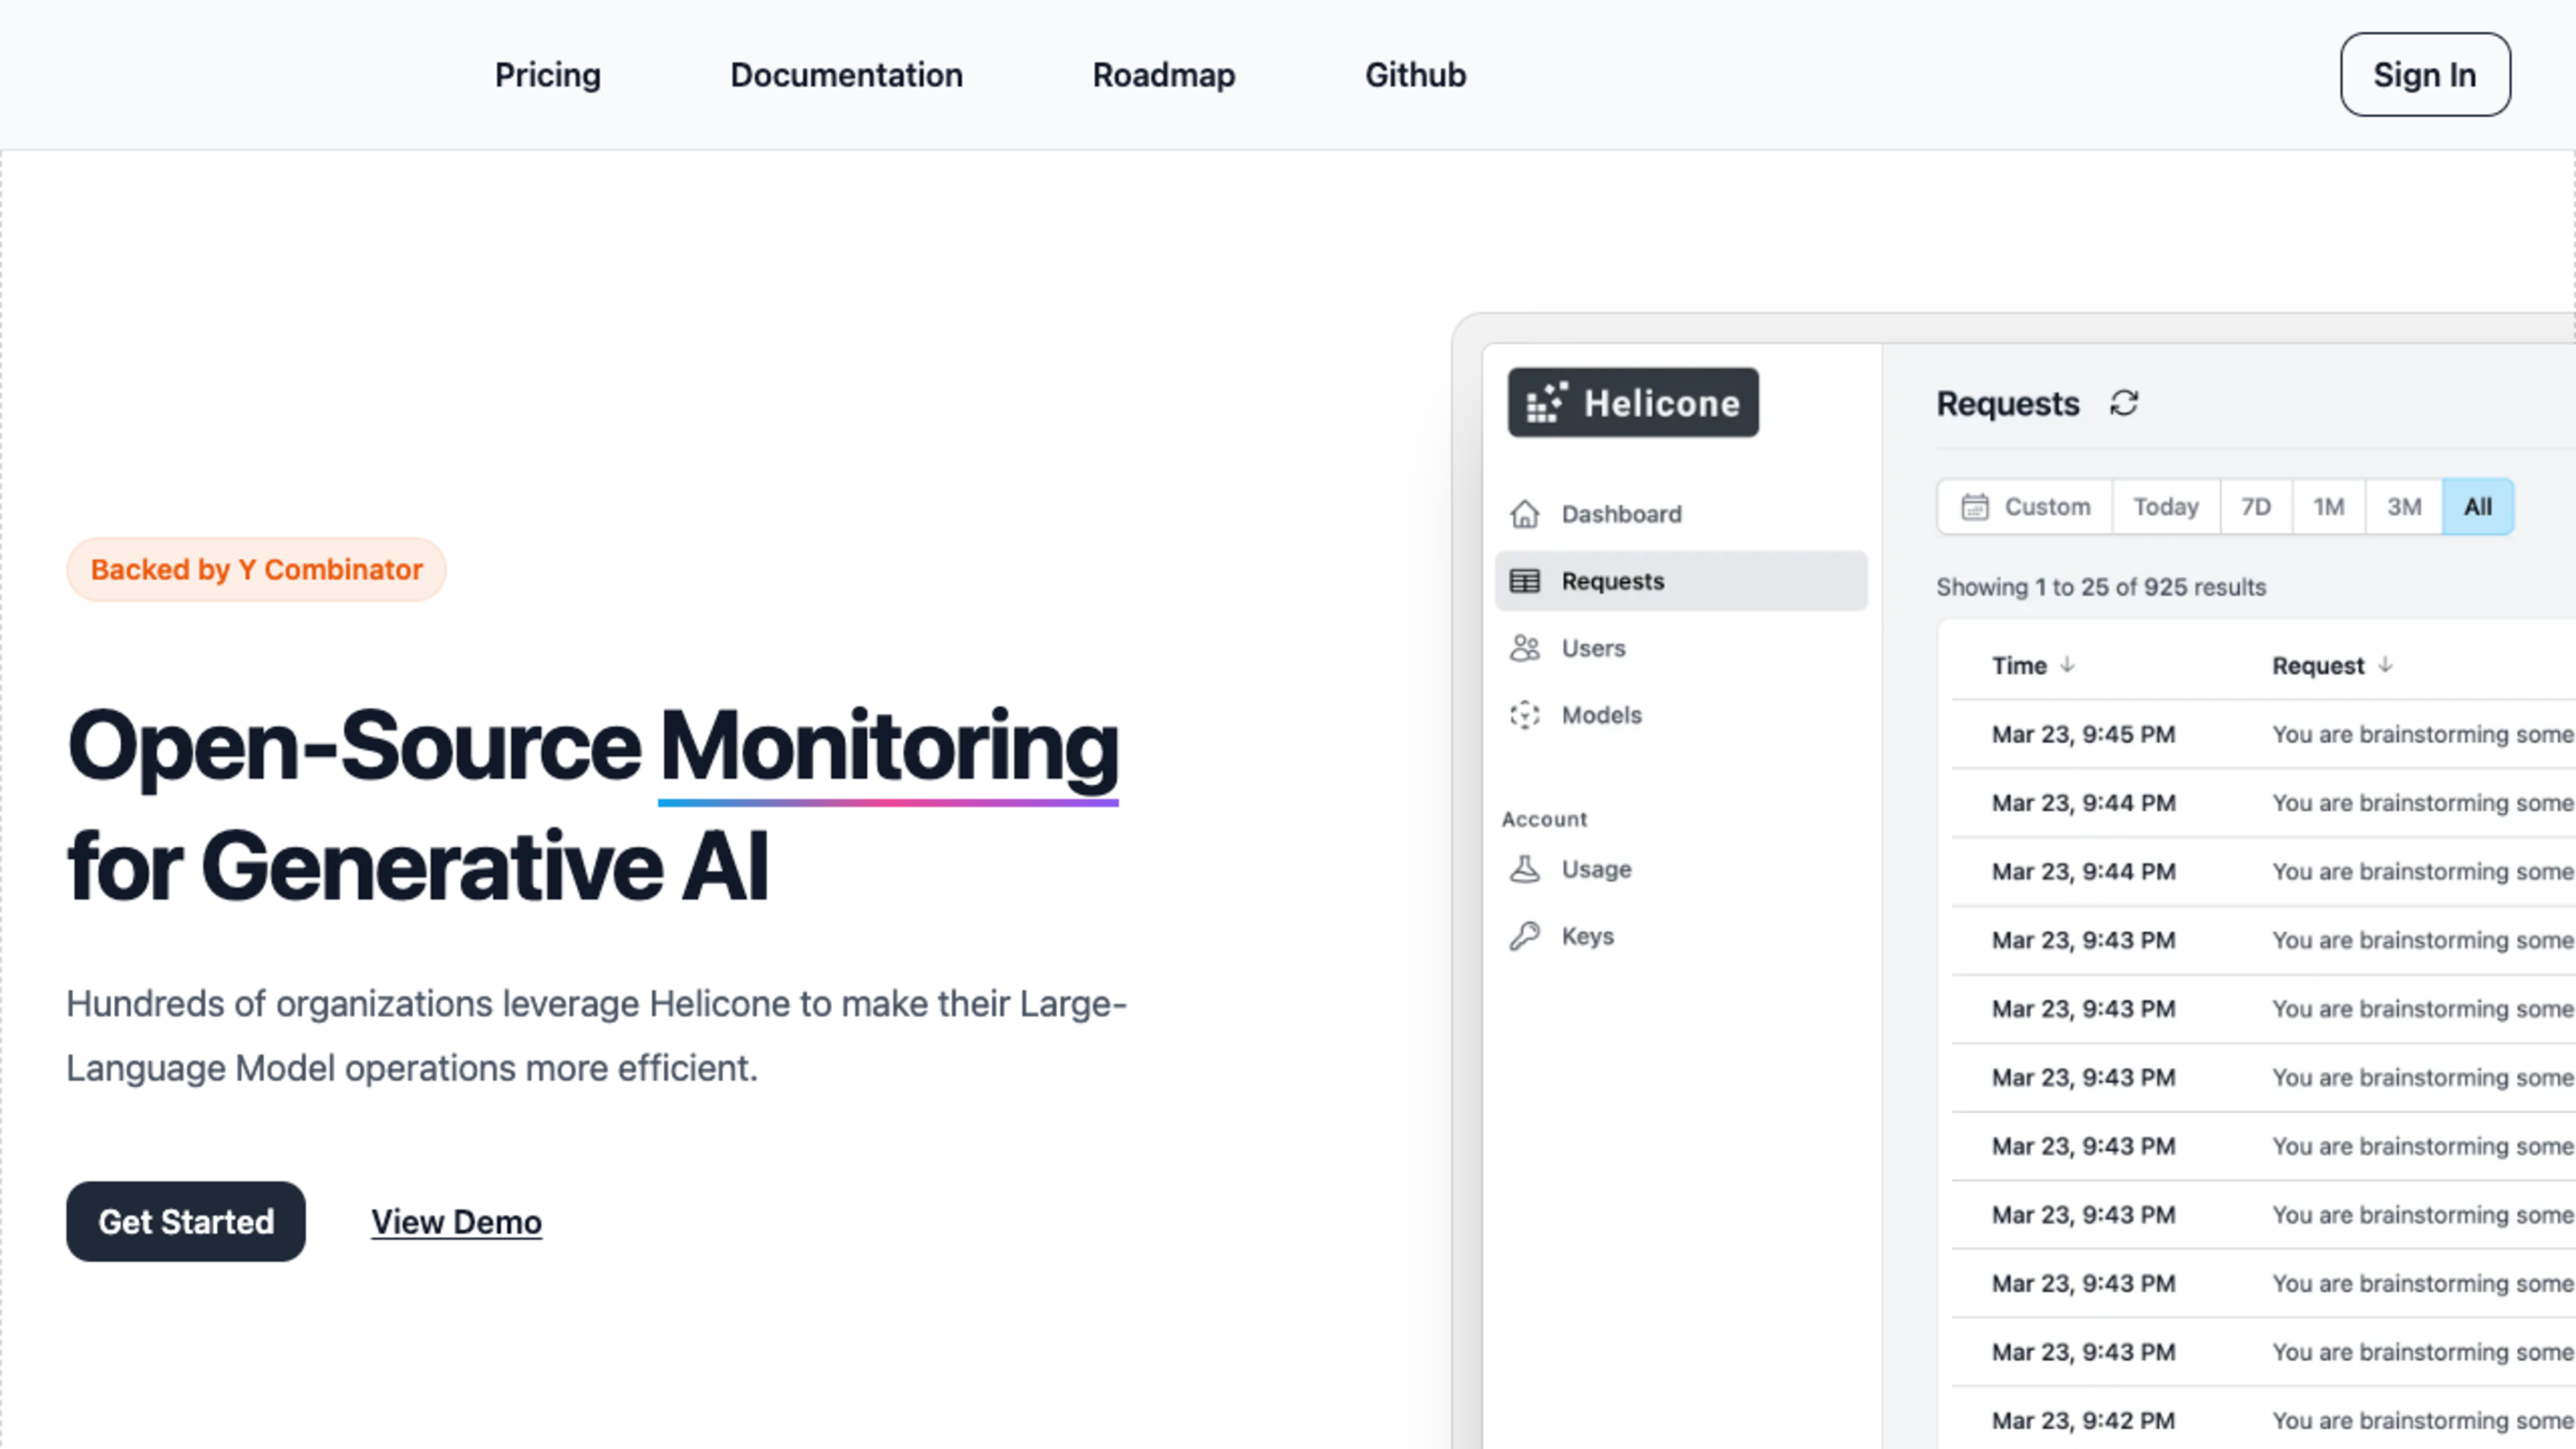Visit the Github link
Viewport: 2576px width, 1449px height.
click(1415, 75)
